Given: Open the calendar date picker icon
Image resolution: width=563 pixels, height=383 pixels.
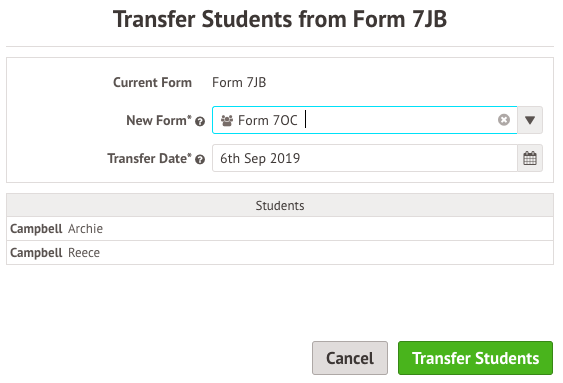Looking at the screenshot, I should pos(530,158).
